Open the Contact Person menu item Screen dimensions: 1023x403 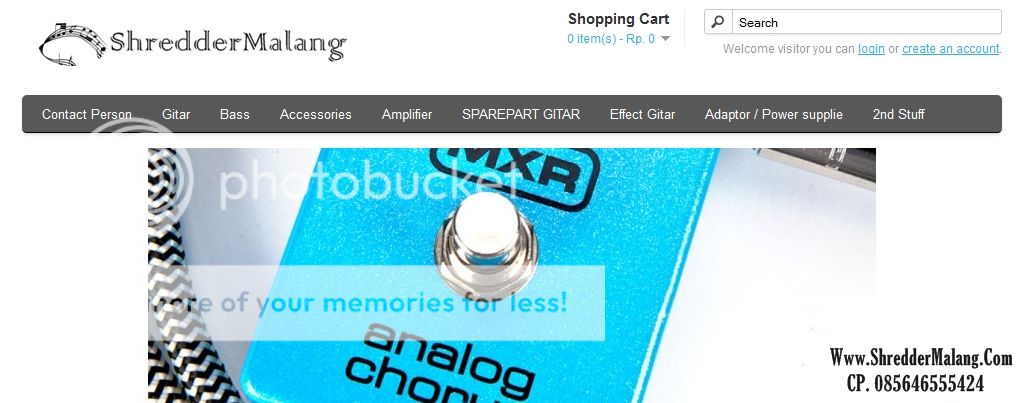[x=87, y=114]
